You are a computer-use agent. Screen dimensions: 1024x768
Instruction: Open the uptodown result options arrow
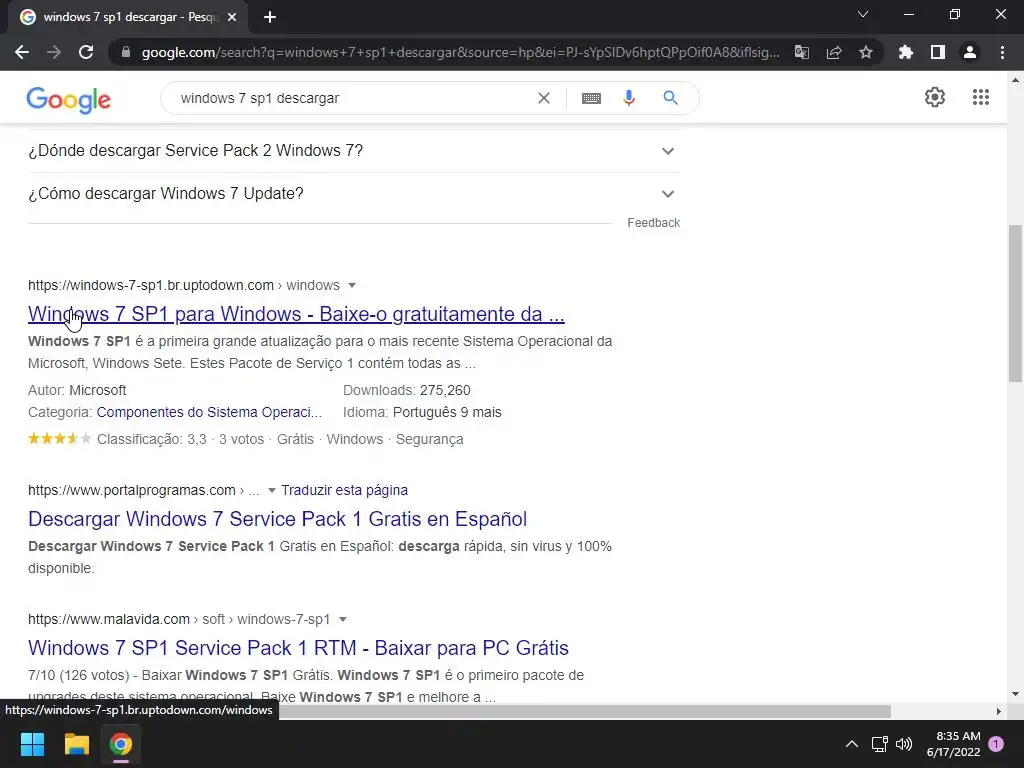pos(352,285)
